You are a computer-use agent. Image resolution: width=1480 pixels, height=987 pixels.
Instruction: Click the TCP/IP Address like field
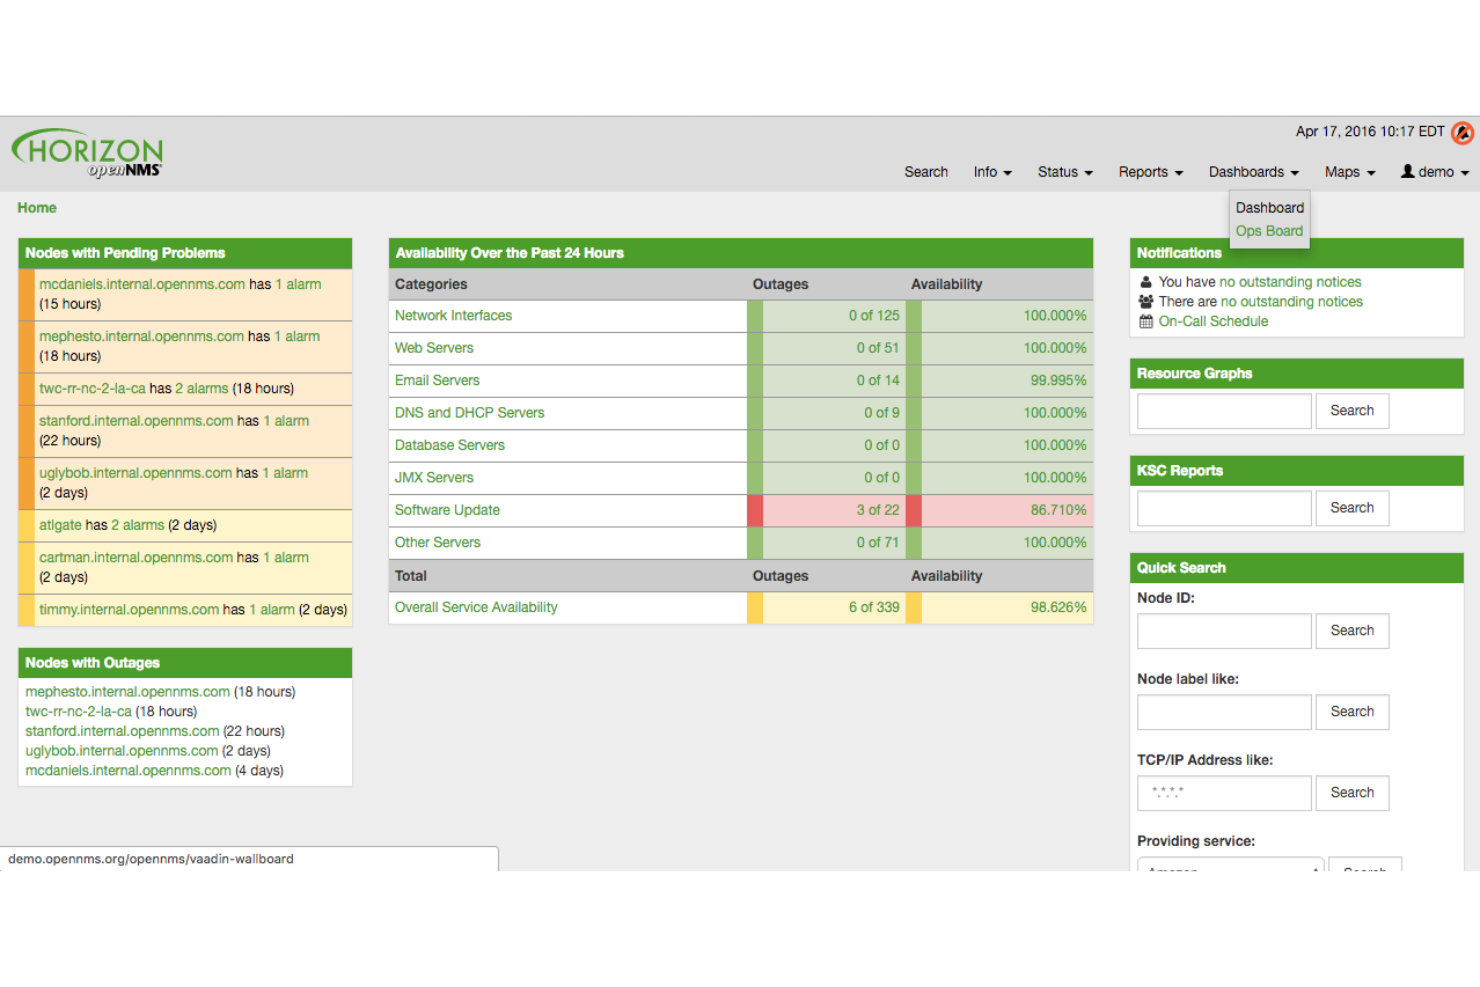pyautogui.click(x=1223, y=793)
